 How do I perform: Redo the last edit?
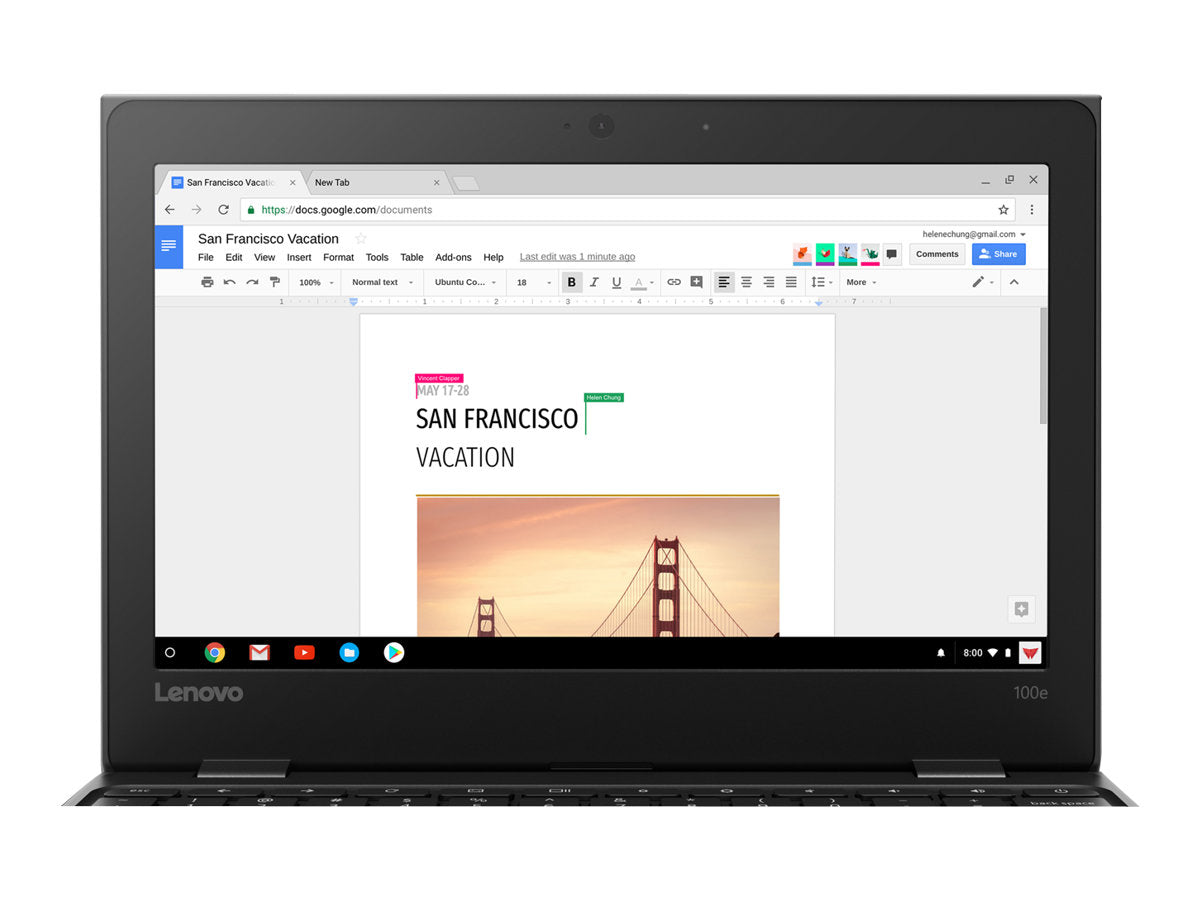[x=251, y=282]
